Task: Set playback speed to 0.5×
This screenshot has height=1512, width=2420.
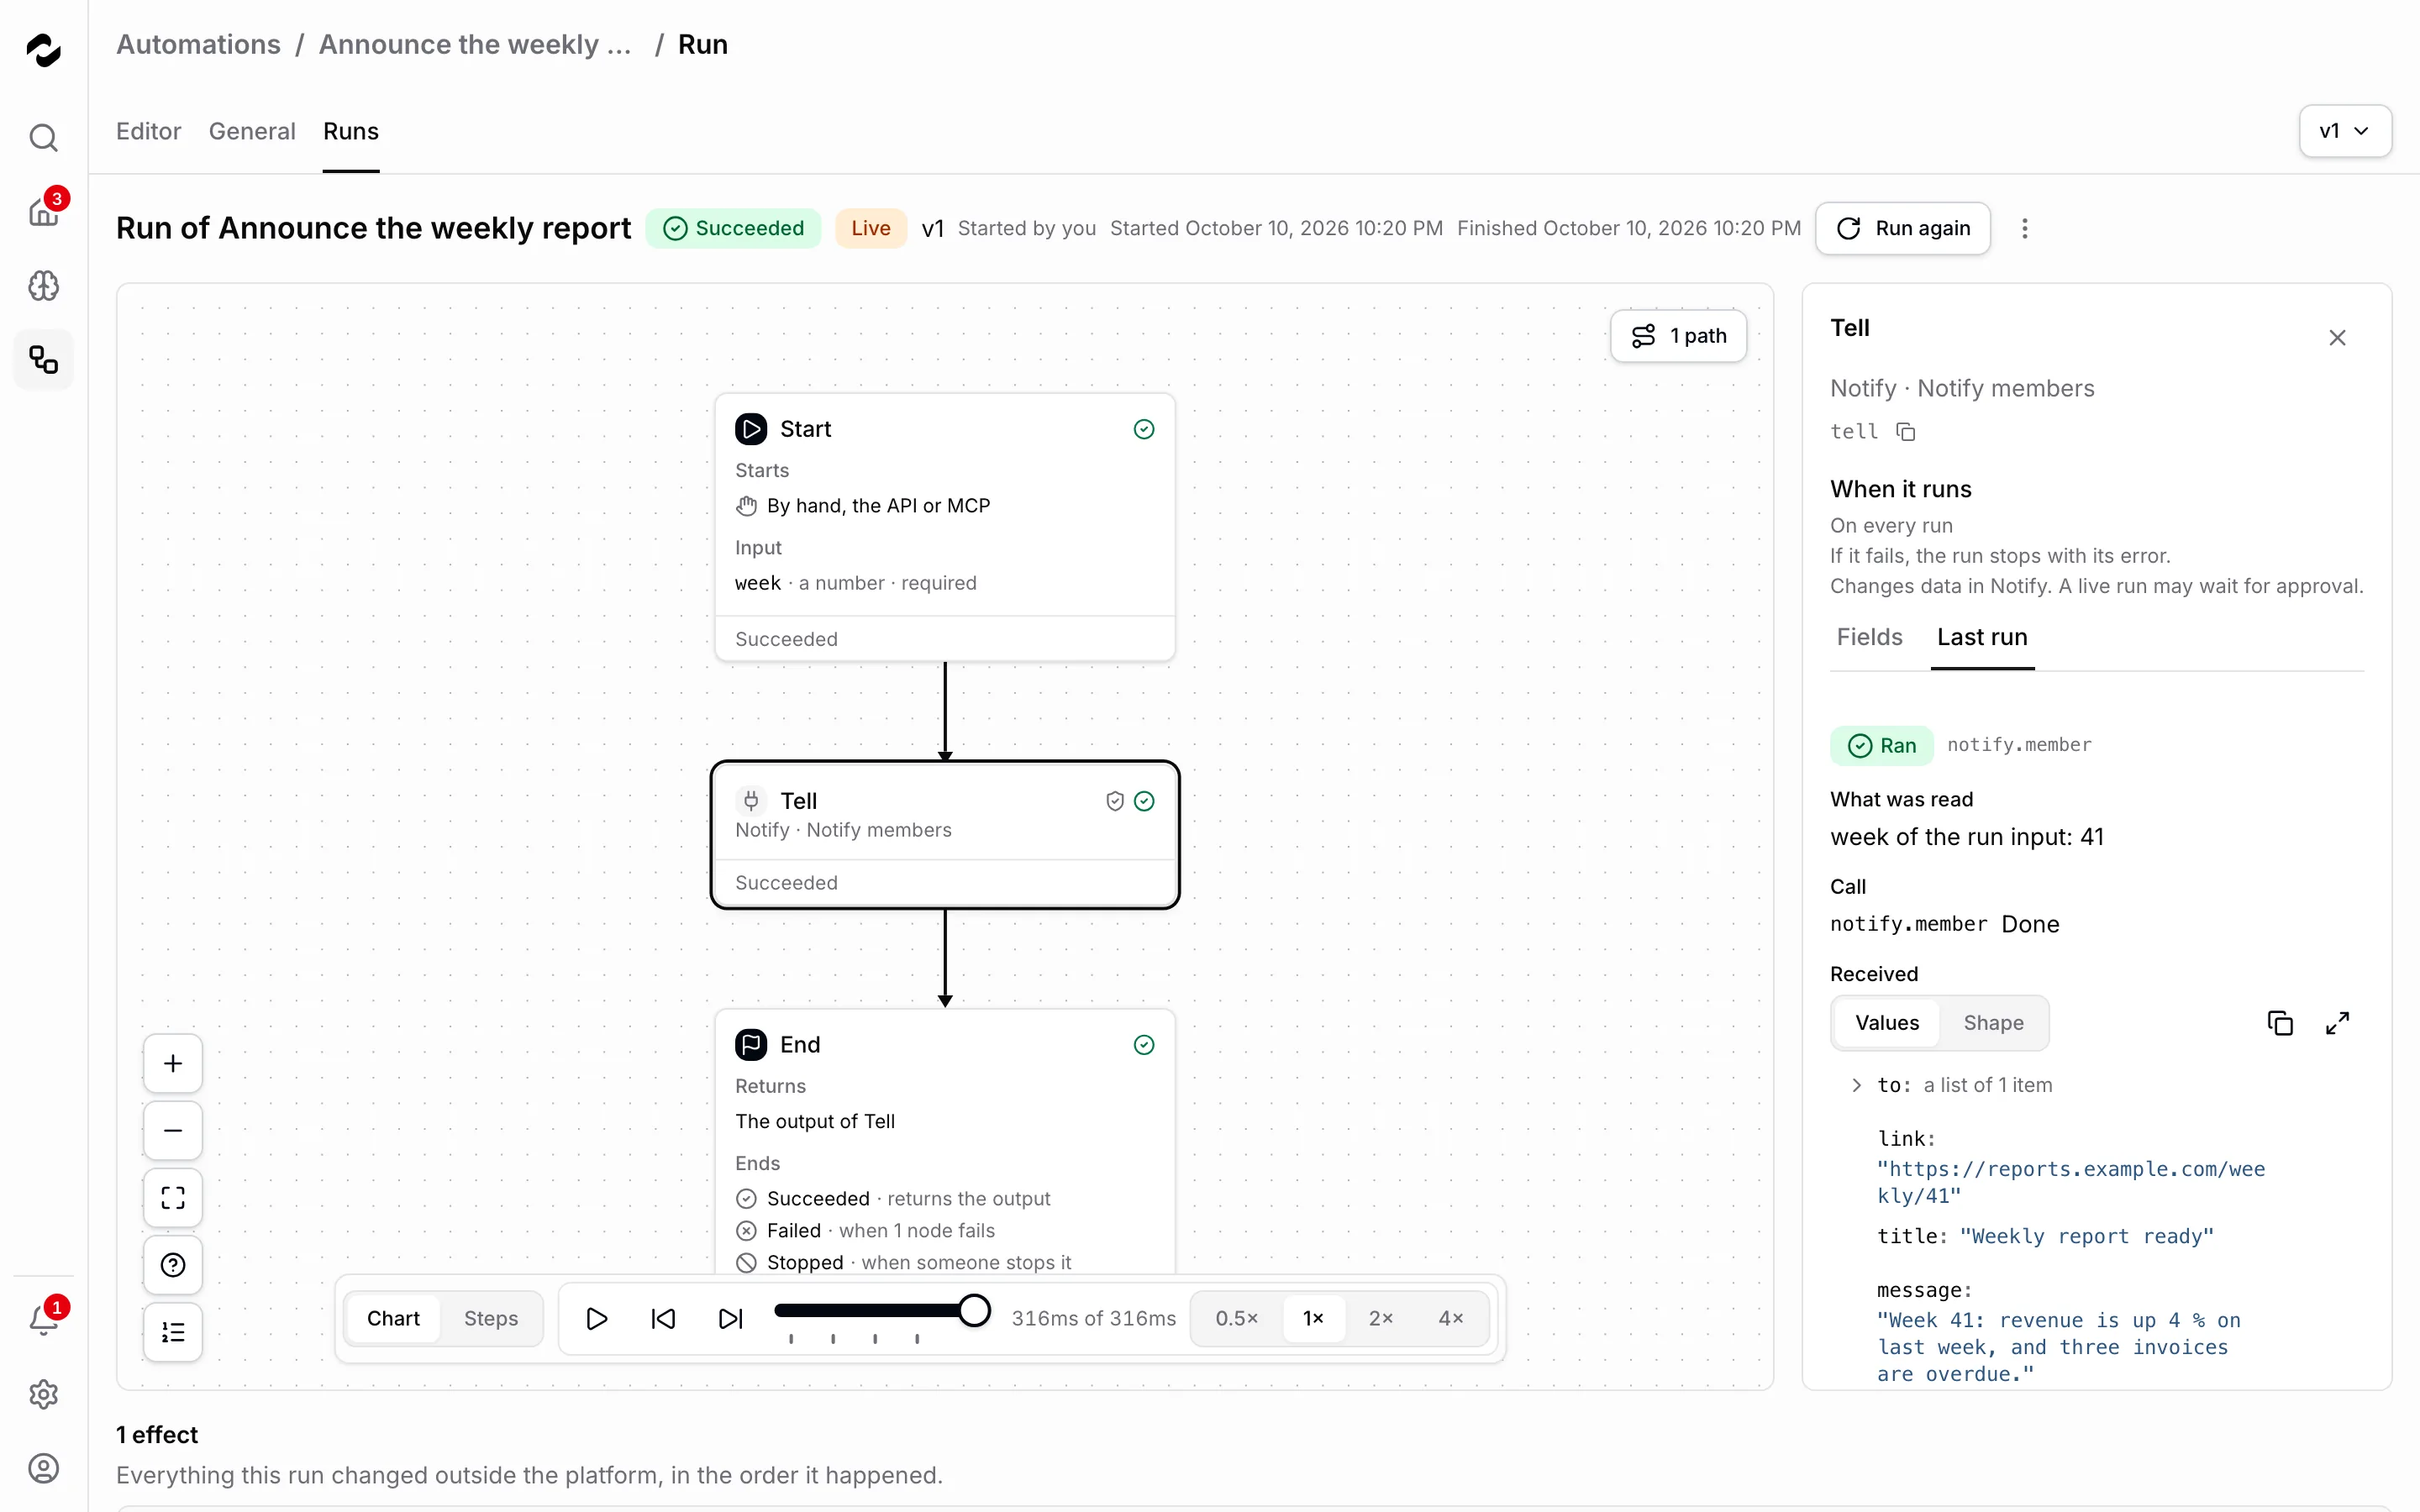Action: click(1237, 1318)
